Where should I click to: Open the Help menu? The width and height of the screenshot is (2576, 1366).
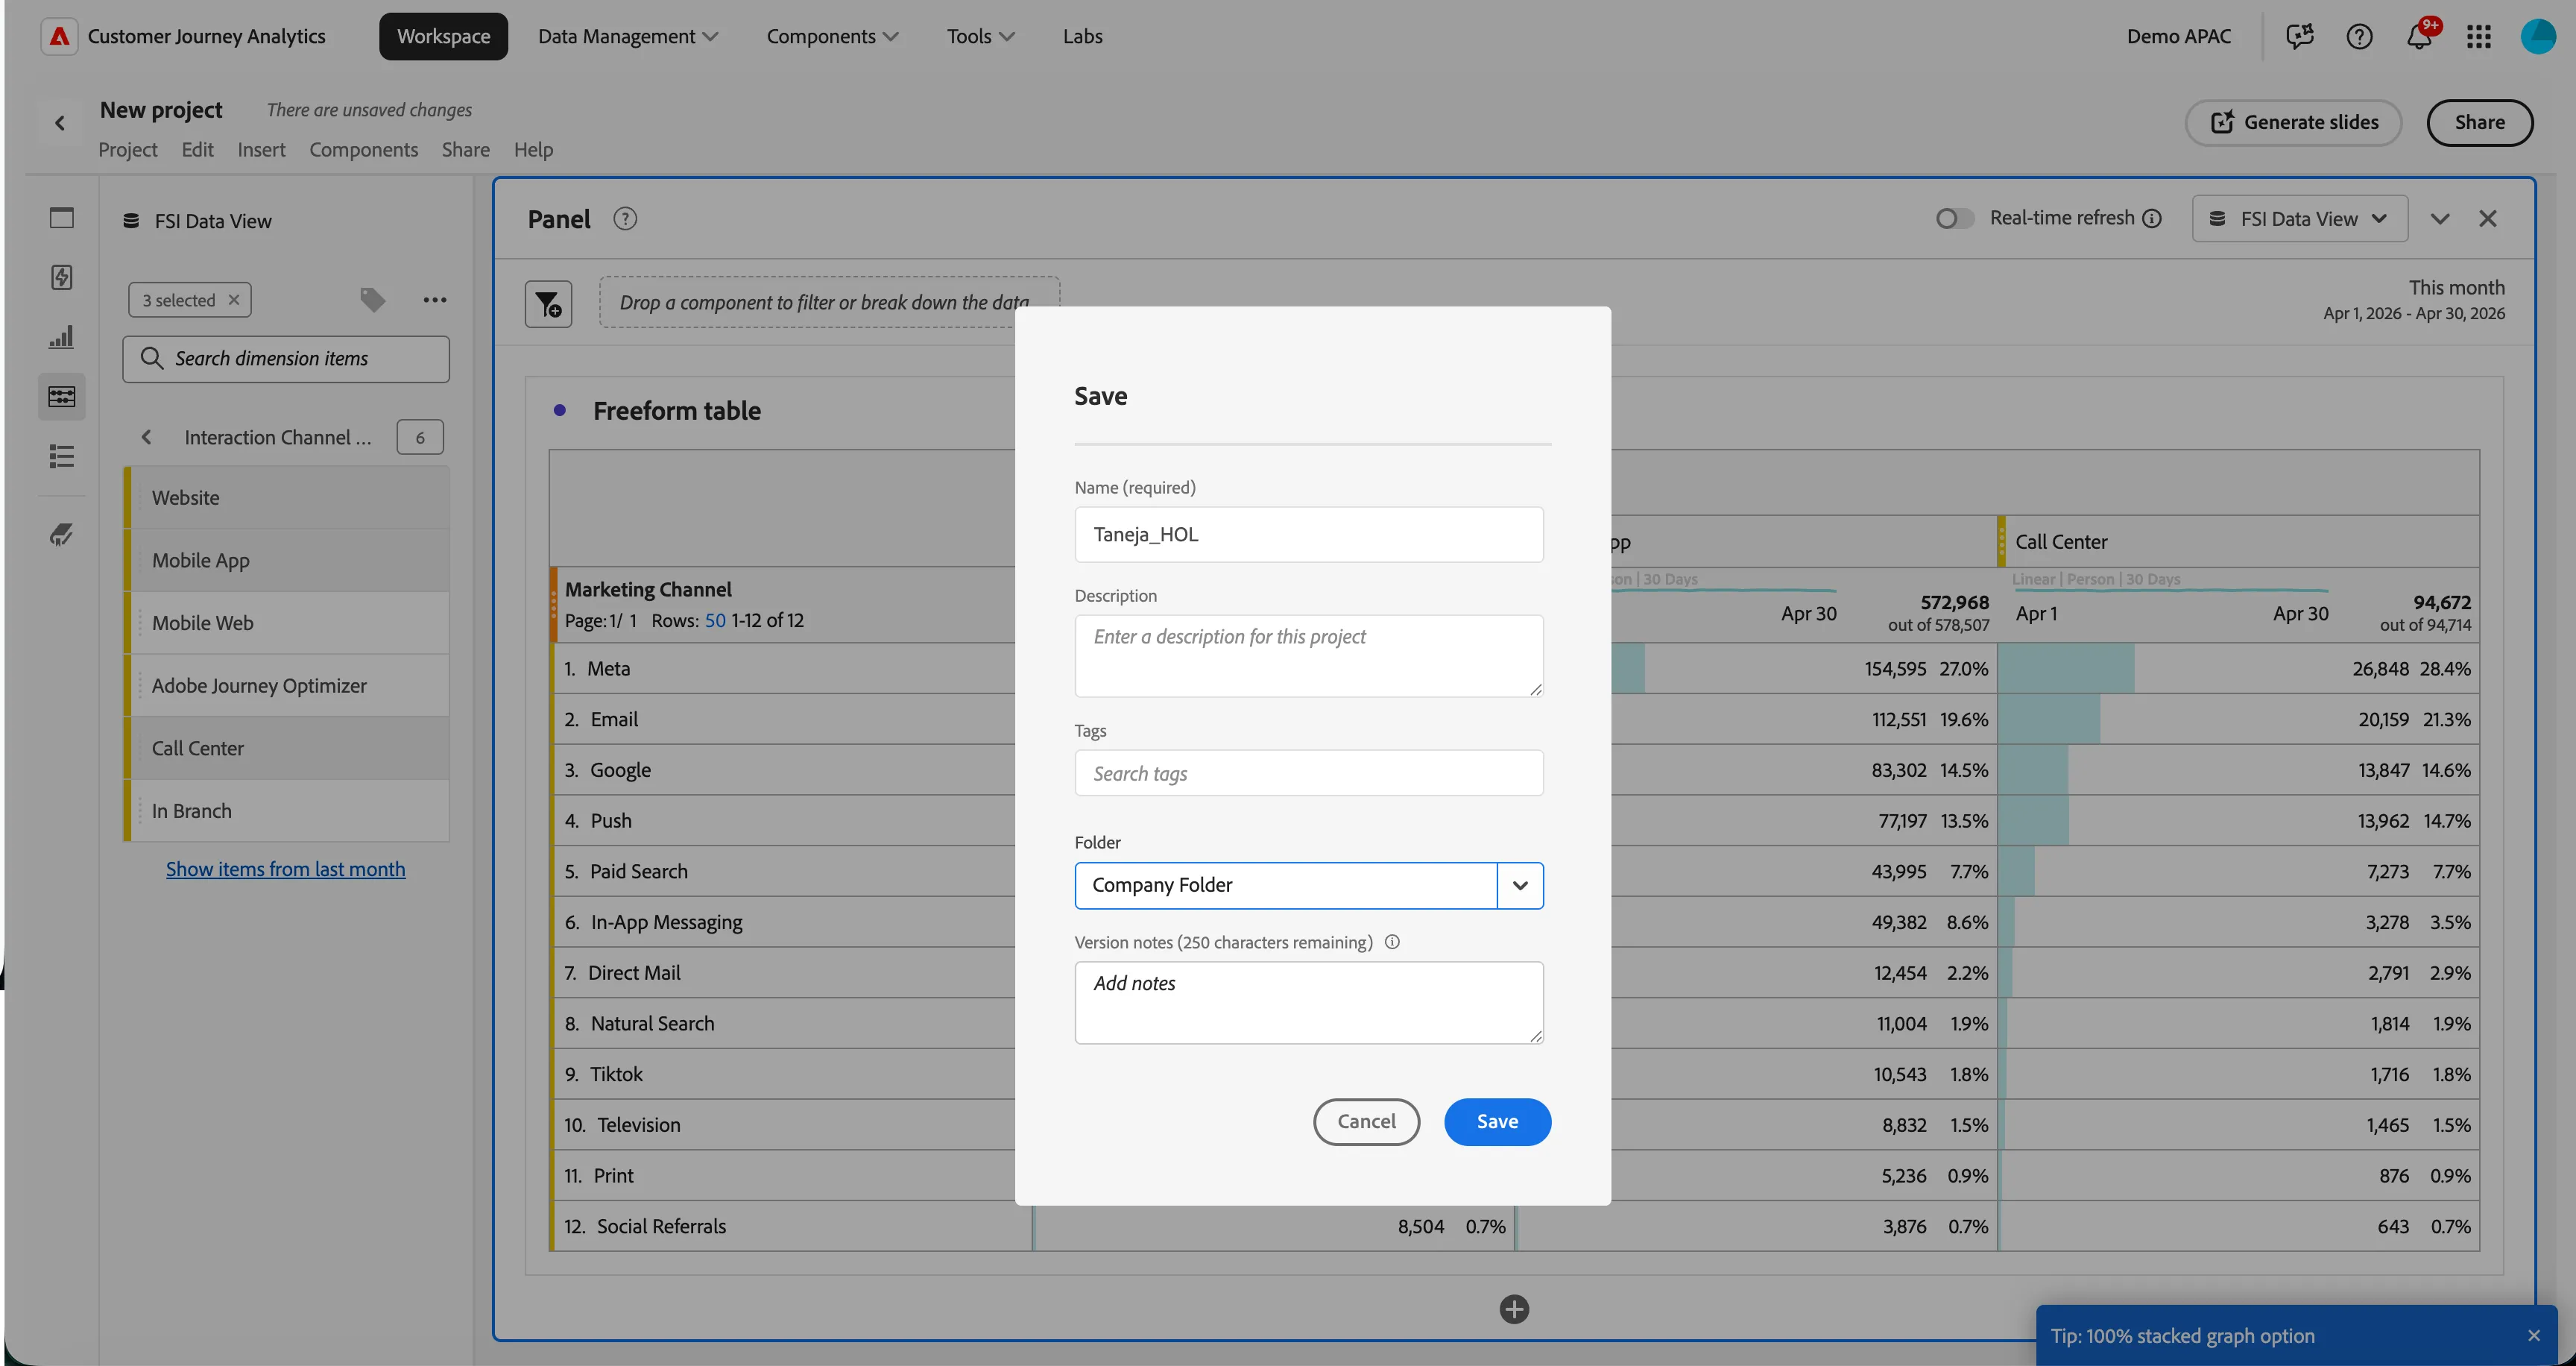pyautogui.click(x=533, y=149)
